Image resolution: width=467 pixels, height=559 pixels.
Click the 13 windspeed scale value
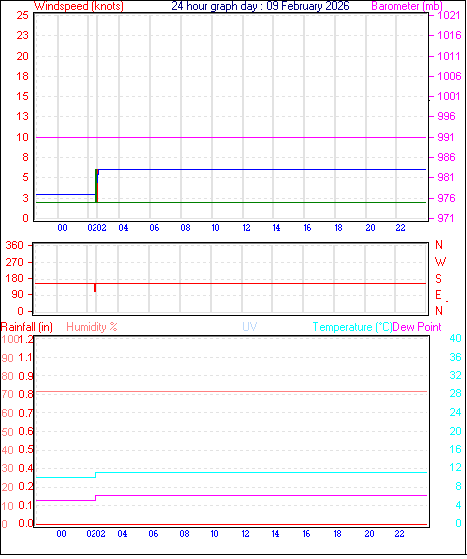click(22, 116)
